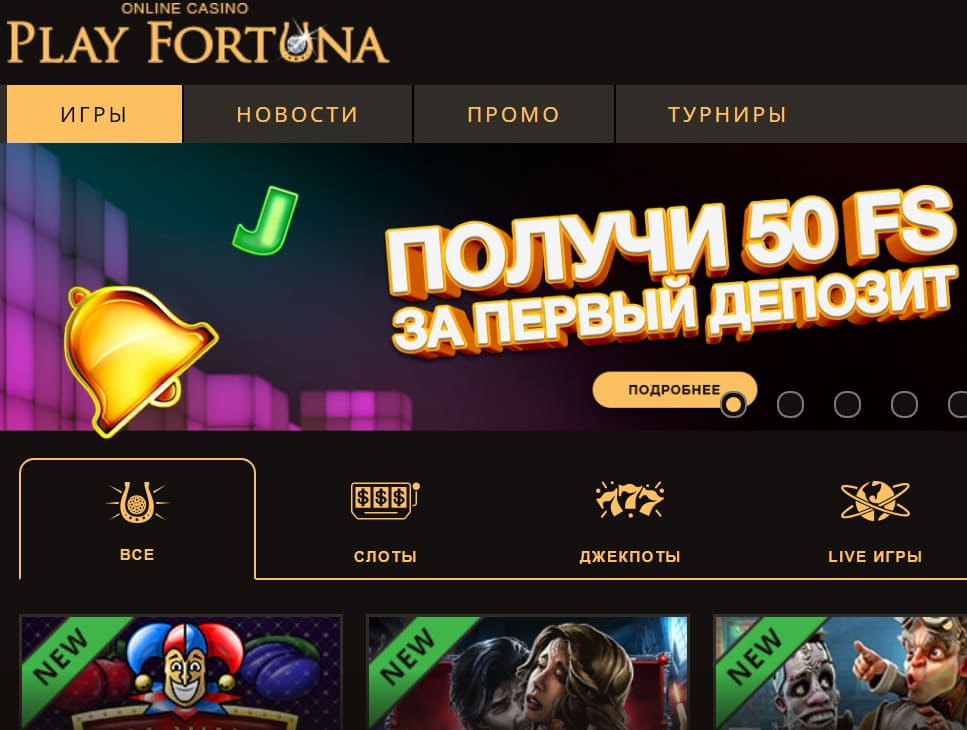Click the Play Fortuna logo

point(198,33)
